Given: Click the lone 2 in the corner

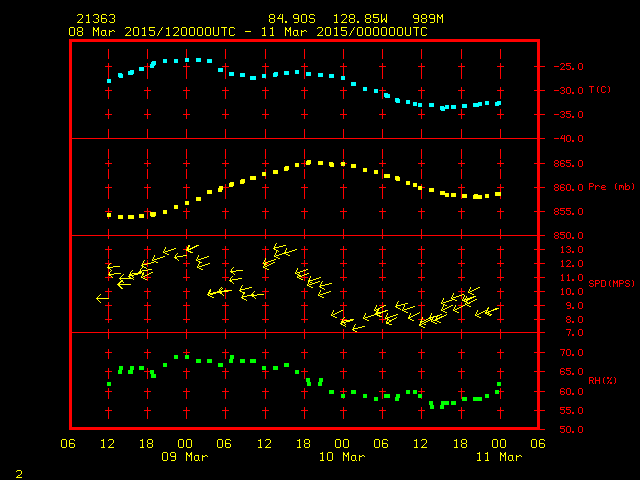Looking at the screenshot, I should [19, 474].
